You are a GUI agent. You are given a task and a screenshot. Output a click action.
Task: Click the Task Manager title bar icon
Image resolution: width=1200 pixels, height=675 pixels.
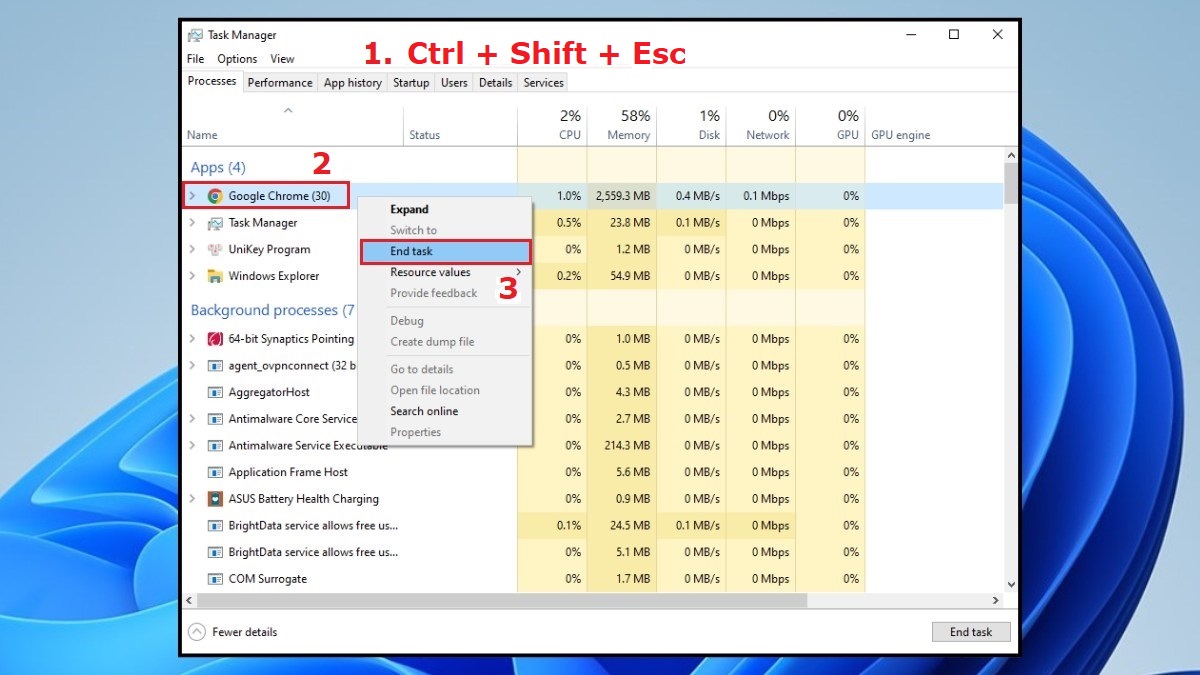click(x=195, y=35)
